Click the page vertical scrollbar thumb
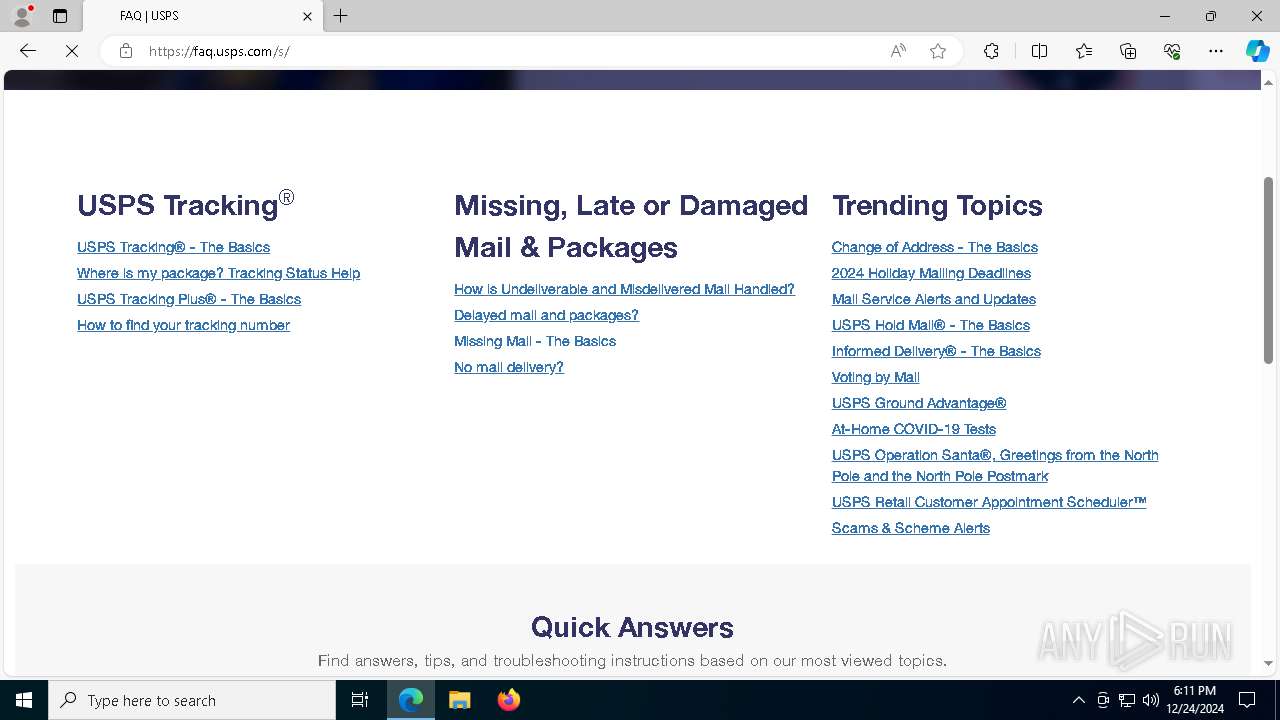This screenshot has width=1280, height=720. (1268, 270)
